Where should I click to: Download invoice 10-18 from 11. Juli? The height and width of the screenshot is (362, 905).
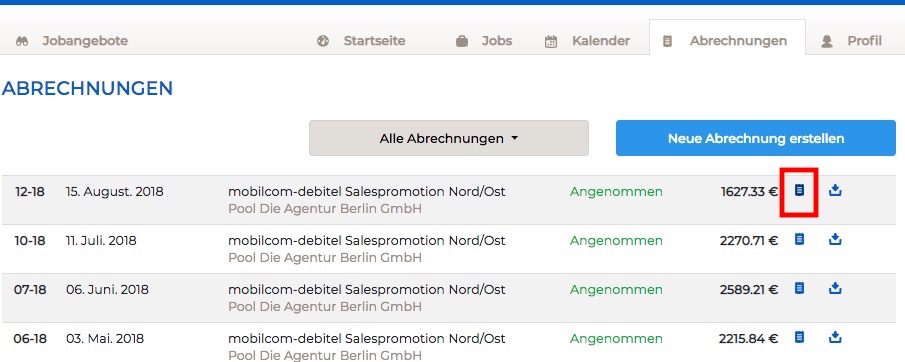(x=835, y=239)
